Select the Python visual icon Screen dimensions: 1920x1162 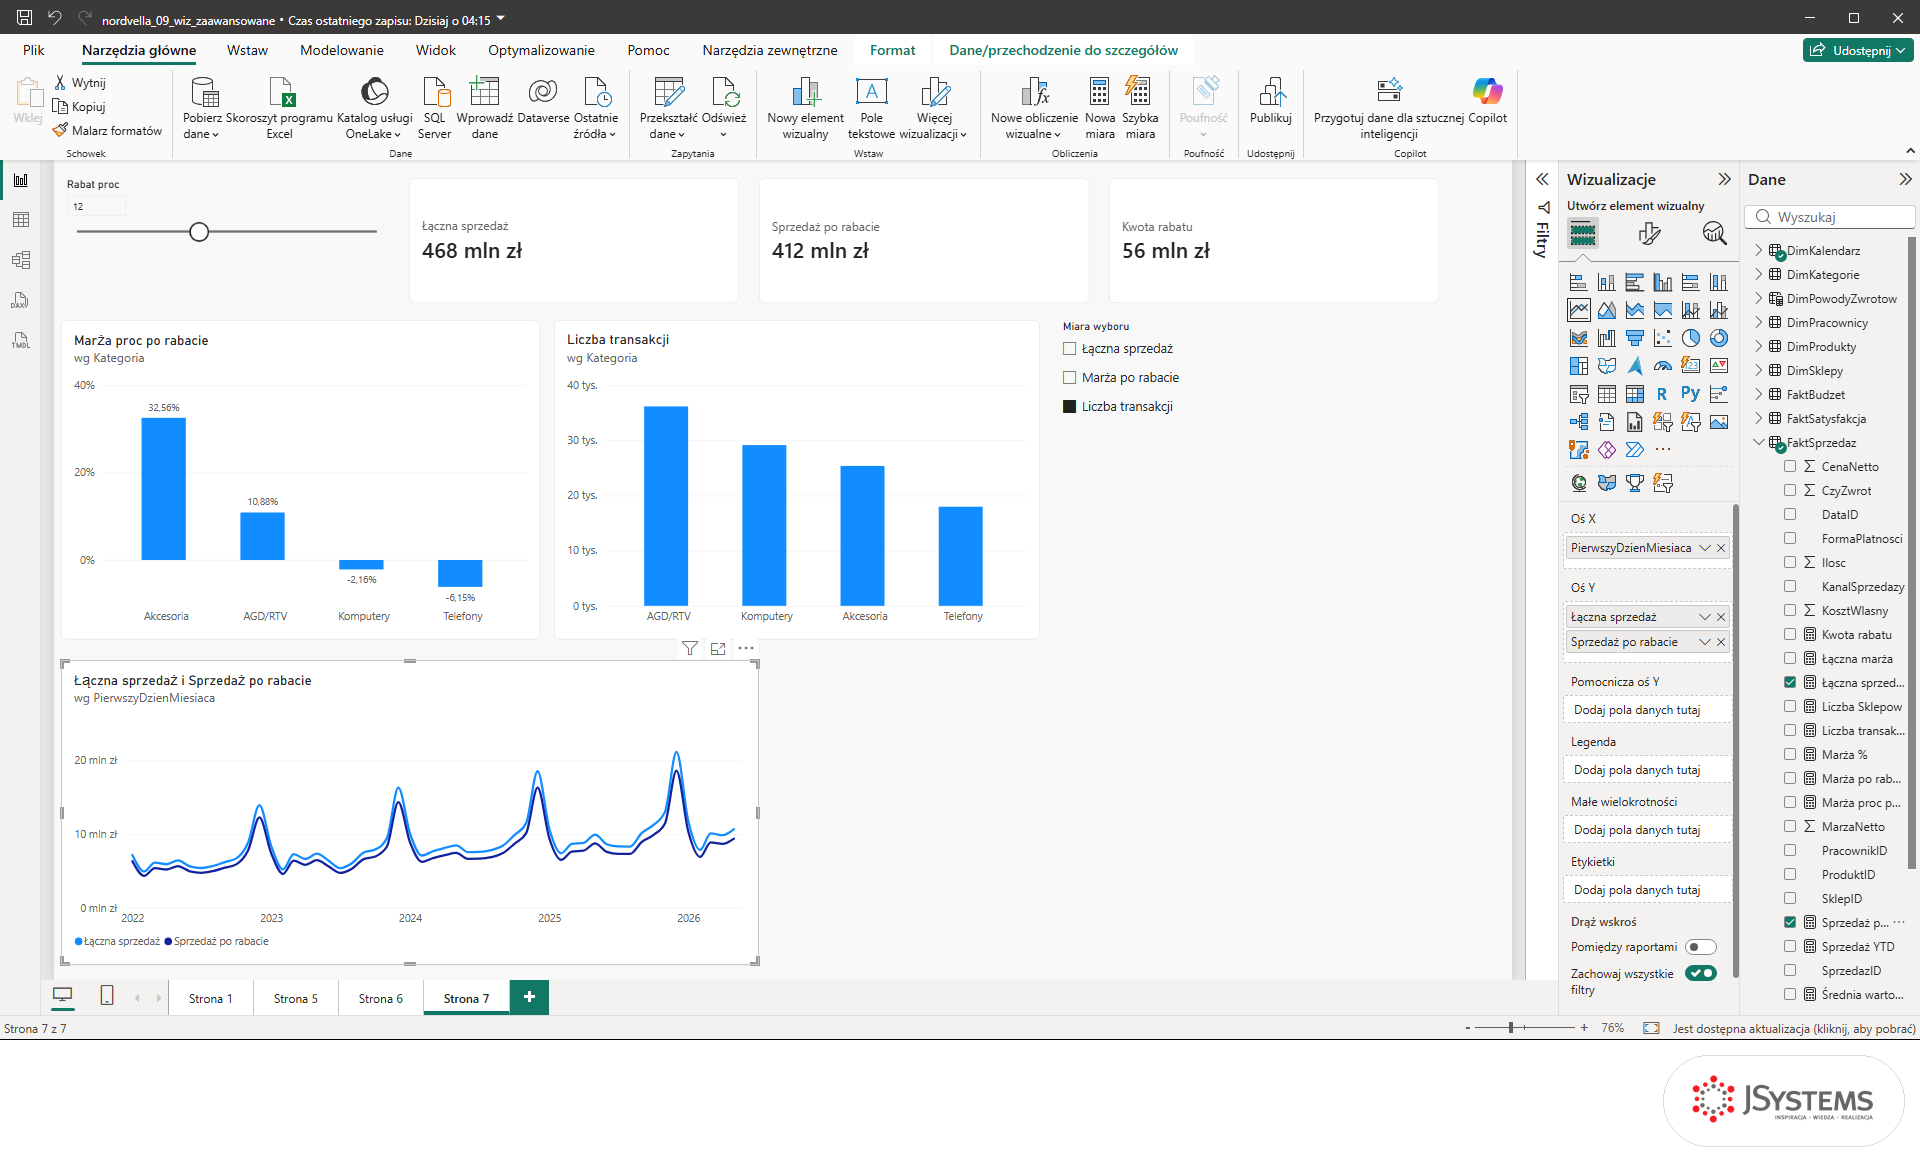pyautogui.click(x=1690, y=394)
